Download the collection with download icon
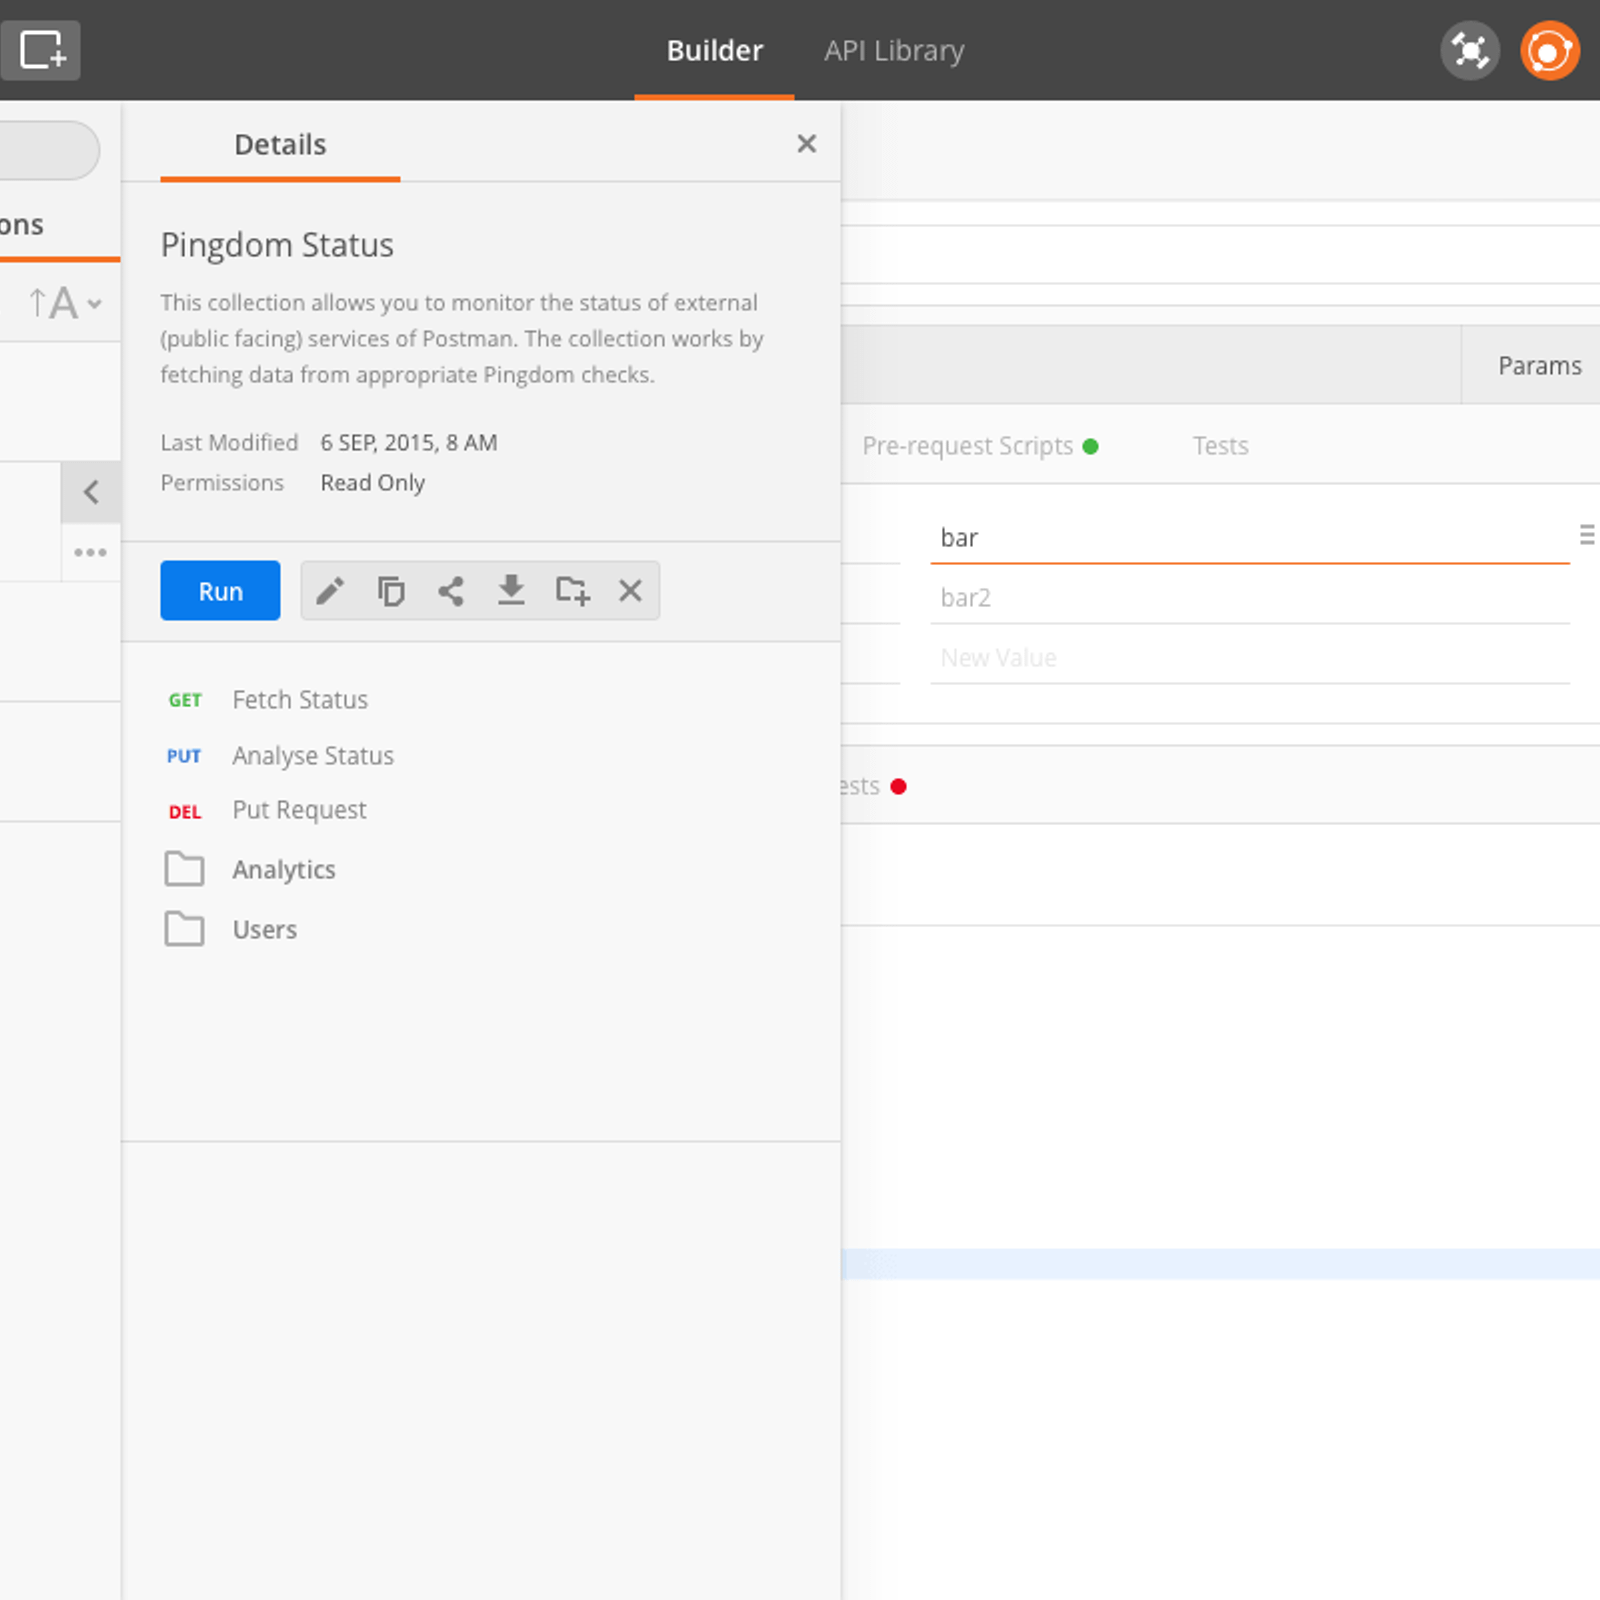This screenshot has height=1600, width=1600. [x=511, y=591]
